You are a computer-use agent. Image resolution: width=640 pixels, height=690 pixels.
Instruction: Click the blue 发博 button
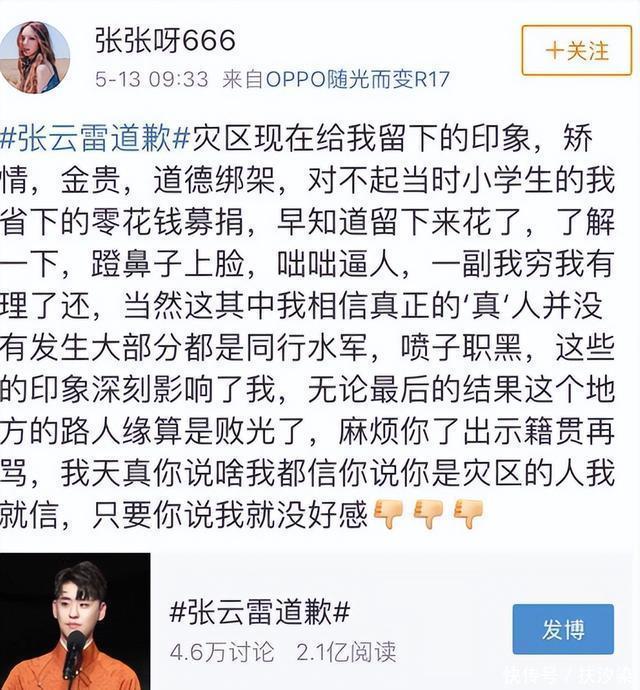pyautogui.click(x=563, y=629)
